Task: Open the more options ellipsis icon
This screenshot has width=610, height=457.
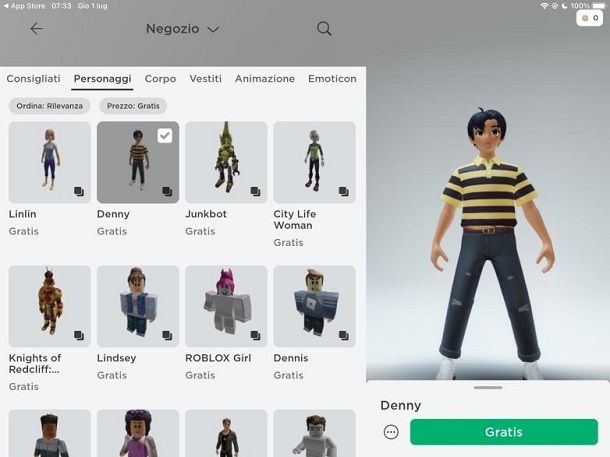Action: coord(391,432)
